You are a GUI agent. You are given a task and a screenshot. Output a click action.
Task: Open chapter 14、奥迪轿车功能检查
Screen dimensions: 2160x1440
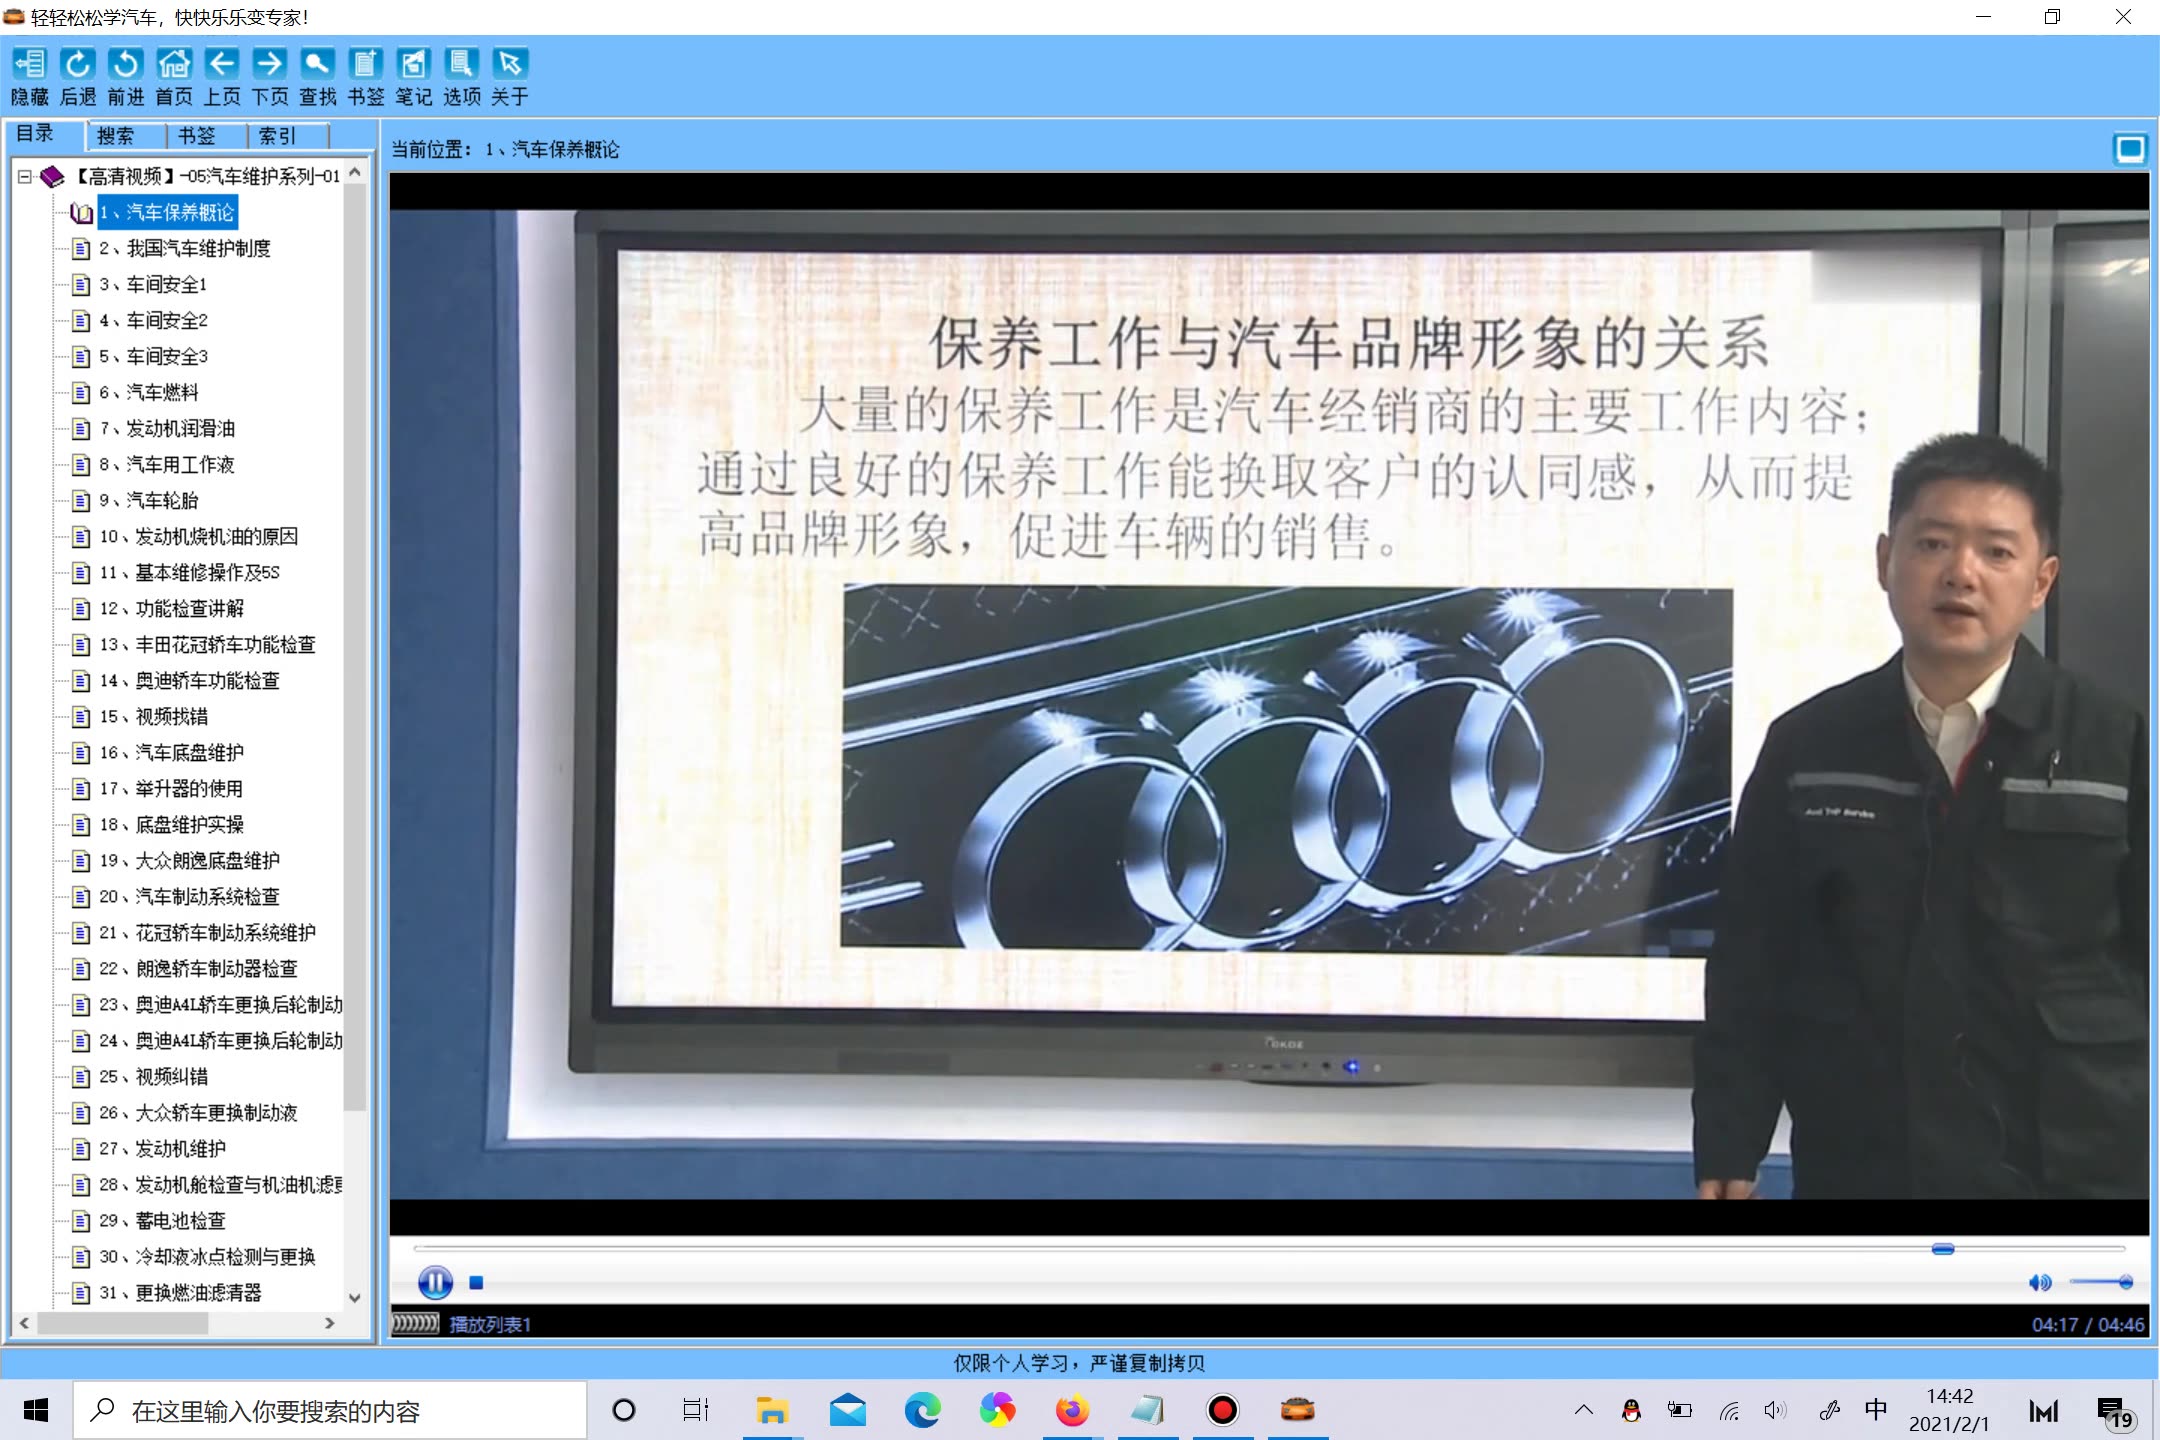(189, 681)
